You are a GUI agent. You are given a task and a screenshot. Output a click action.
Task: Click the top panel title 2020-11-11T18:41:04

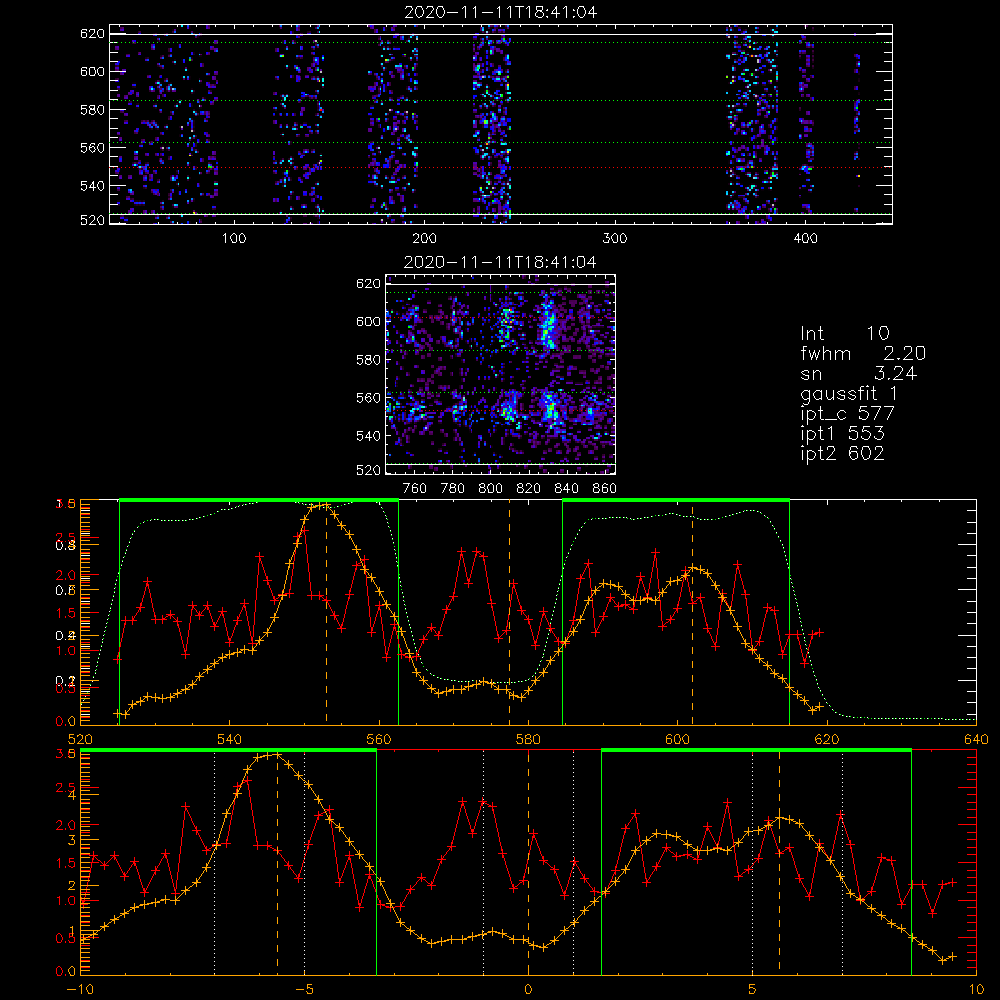(x=501, y=12)
